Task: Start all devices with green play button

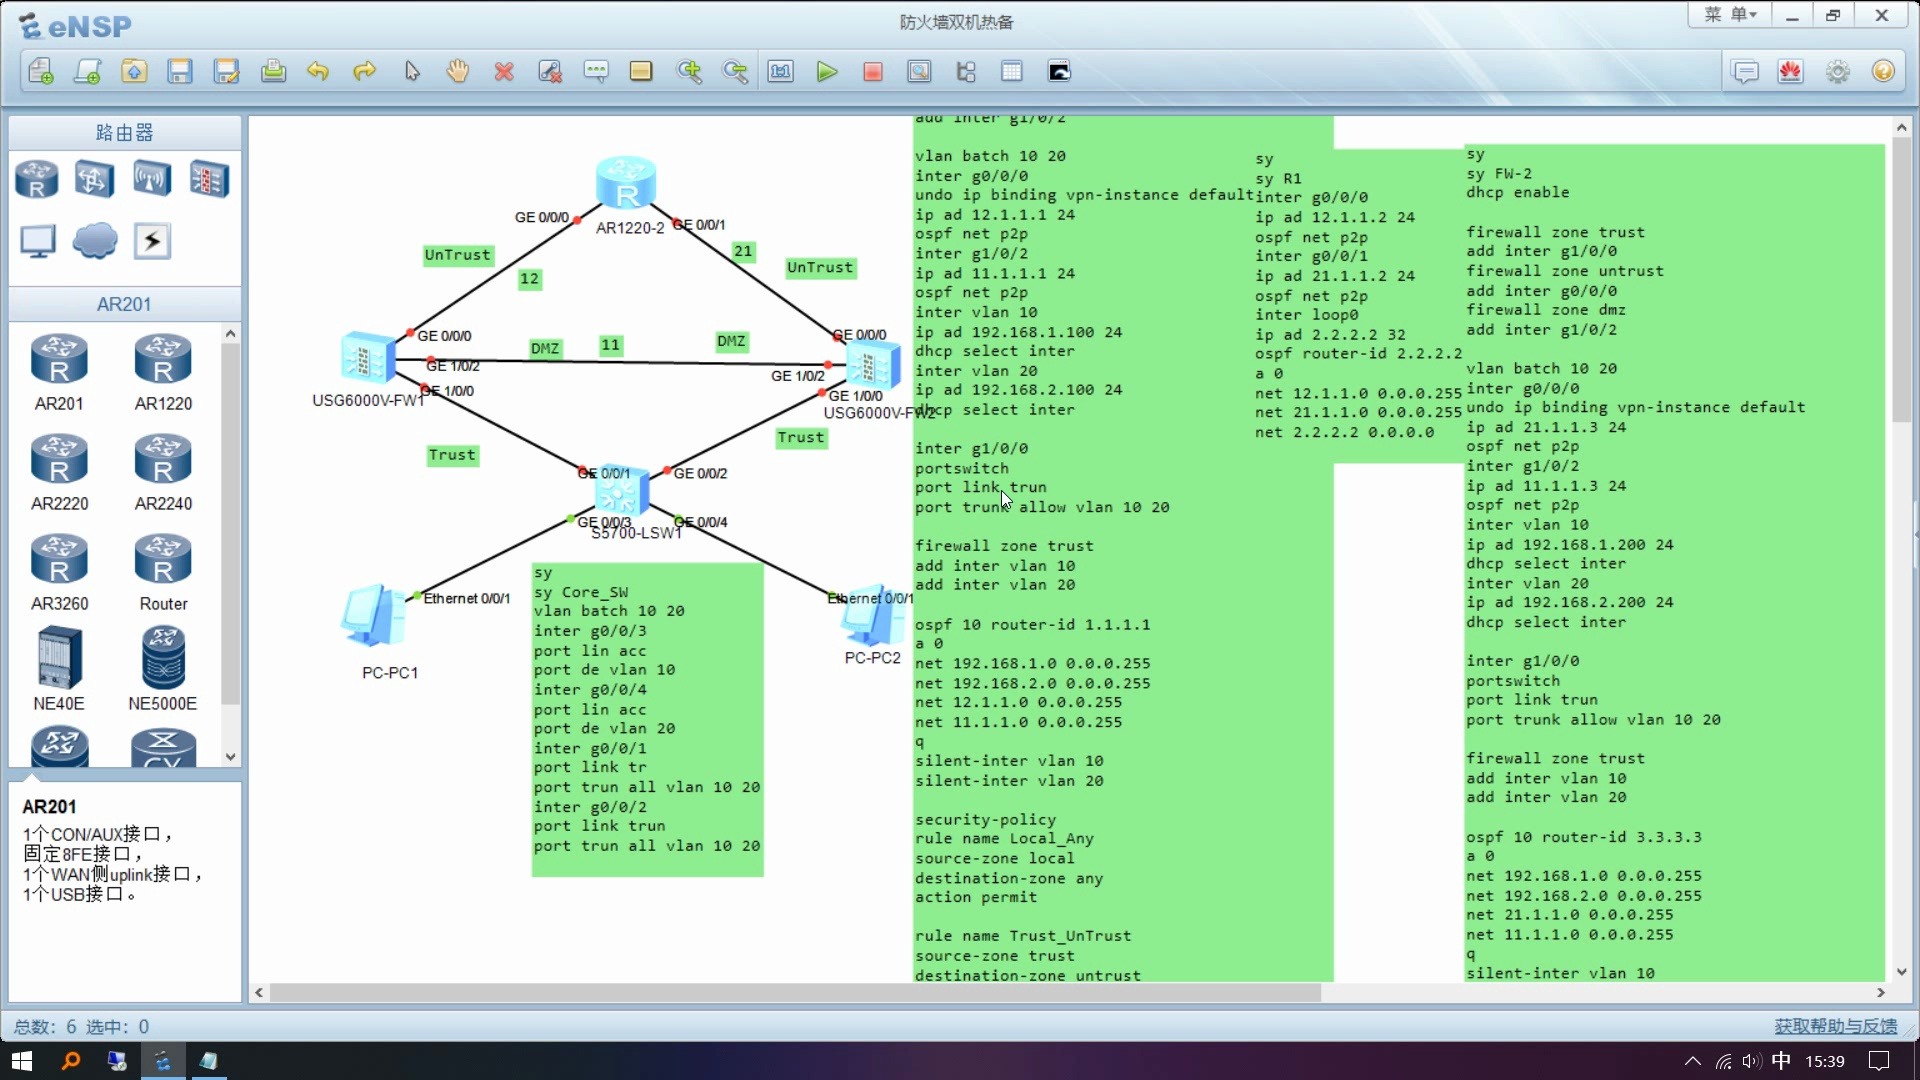Action: coord(827,71)
